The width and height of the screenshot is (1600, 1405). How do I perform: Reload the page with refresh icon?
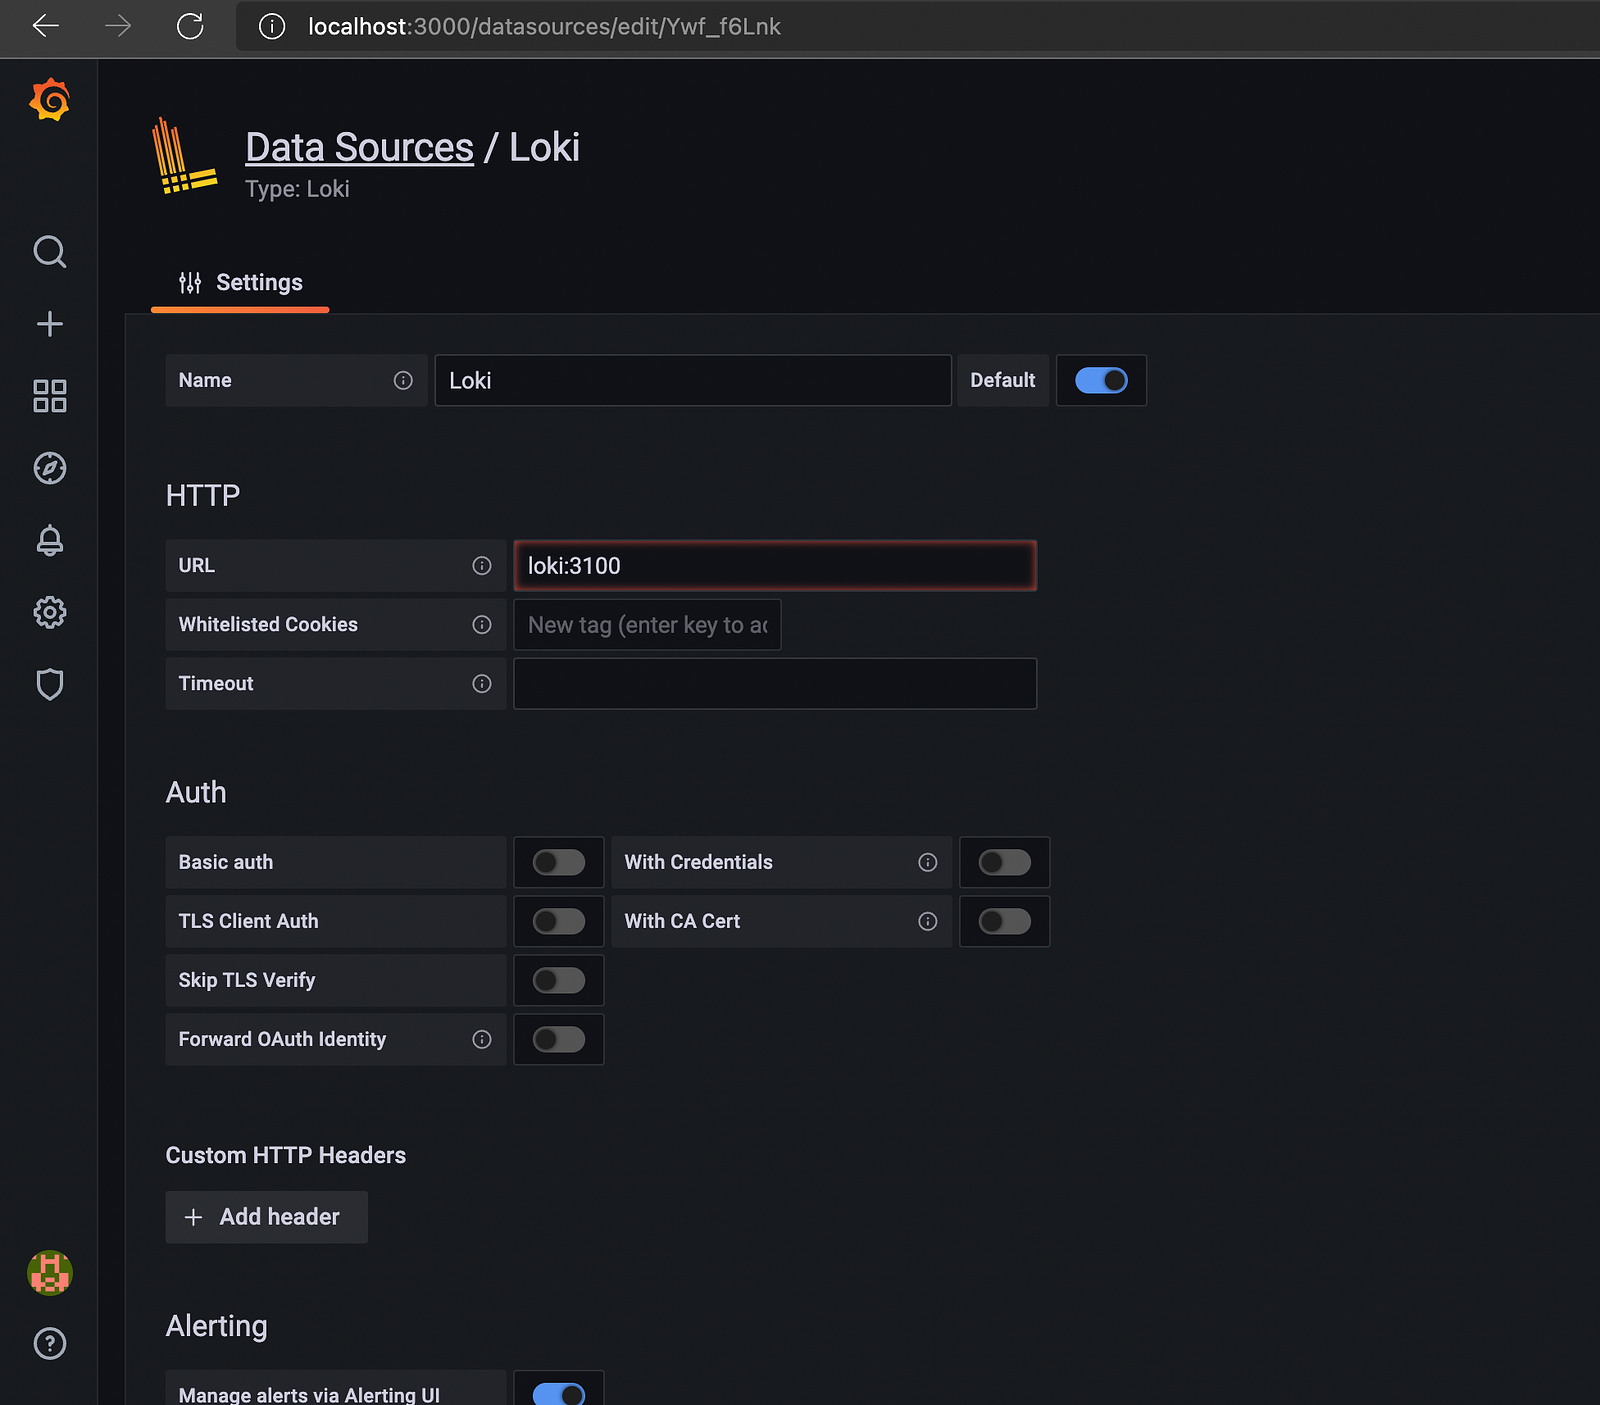[x=190, y=26]
